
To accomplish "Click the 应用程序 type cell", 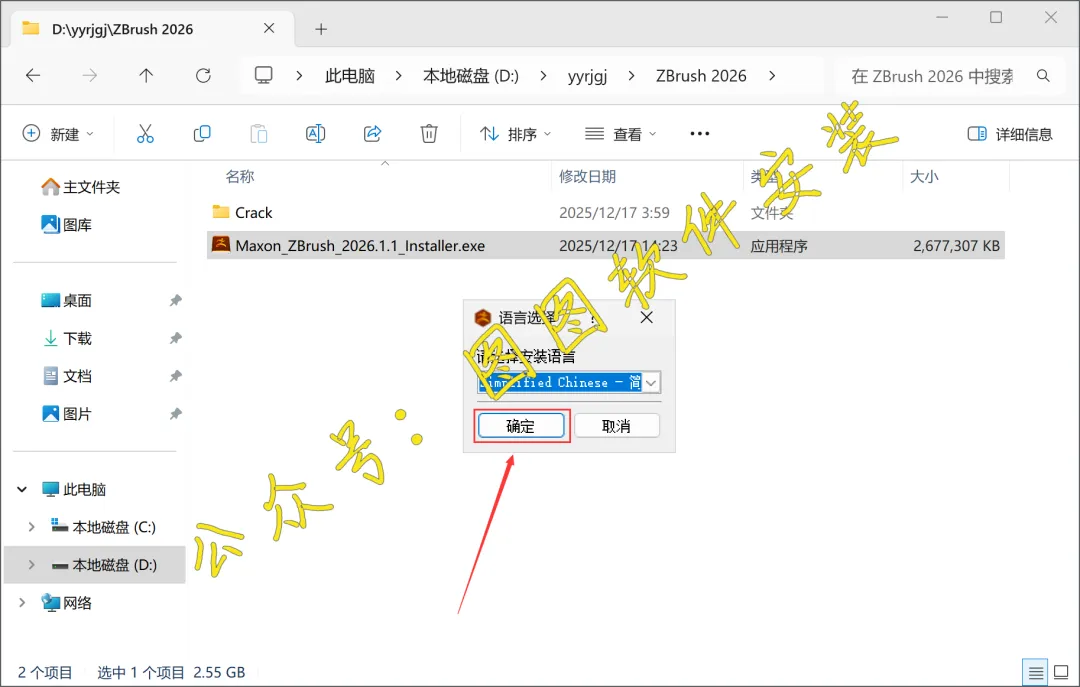I will (x=779, y=245).
